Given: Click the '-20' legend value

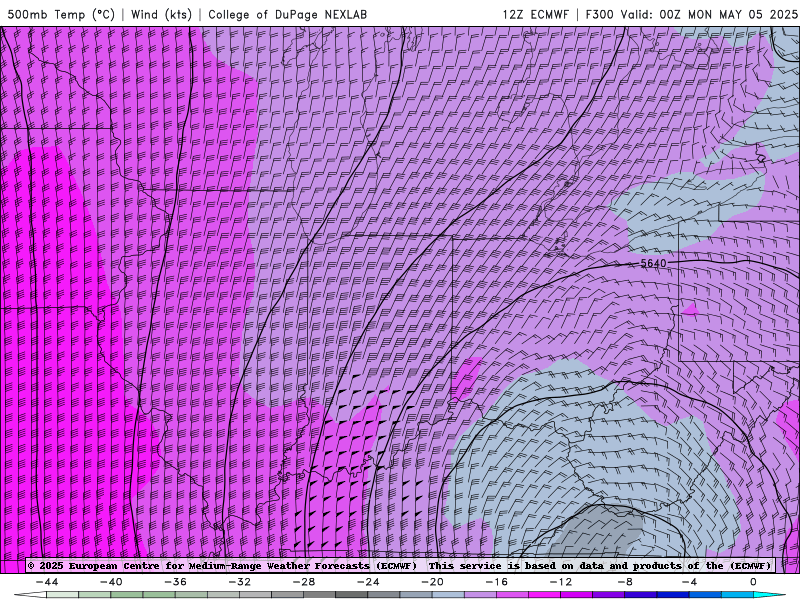Looking at the screenshot, I should coord(433,582).
